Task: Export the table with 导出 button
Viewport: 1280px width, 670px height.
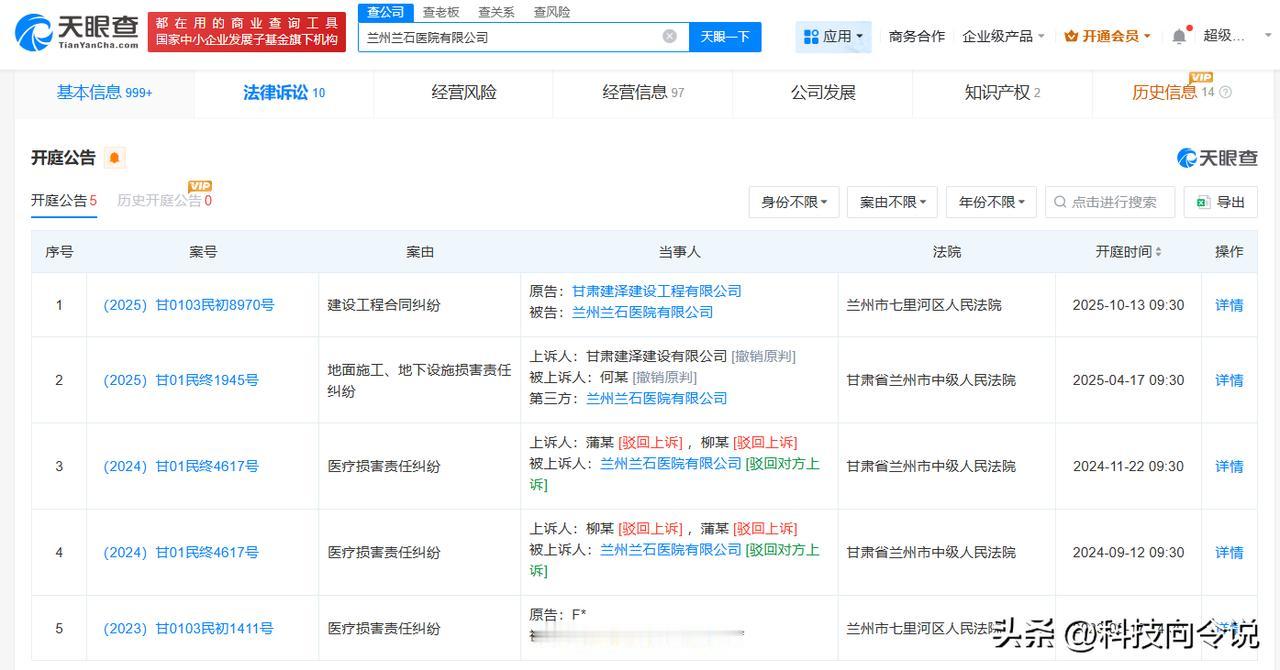Action: click(x=1221, y=202)
